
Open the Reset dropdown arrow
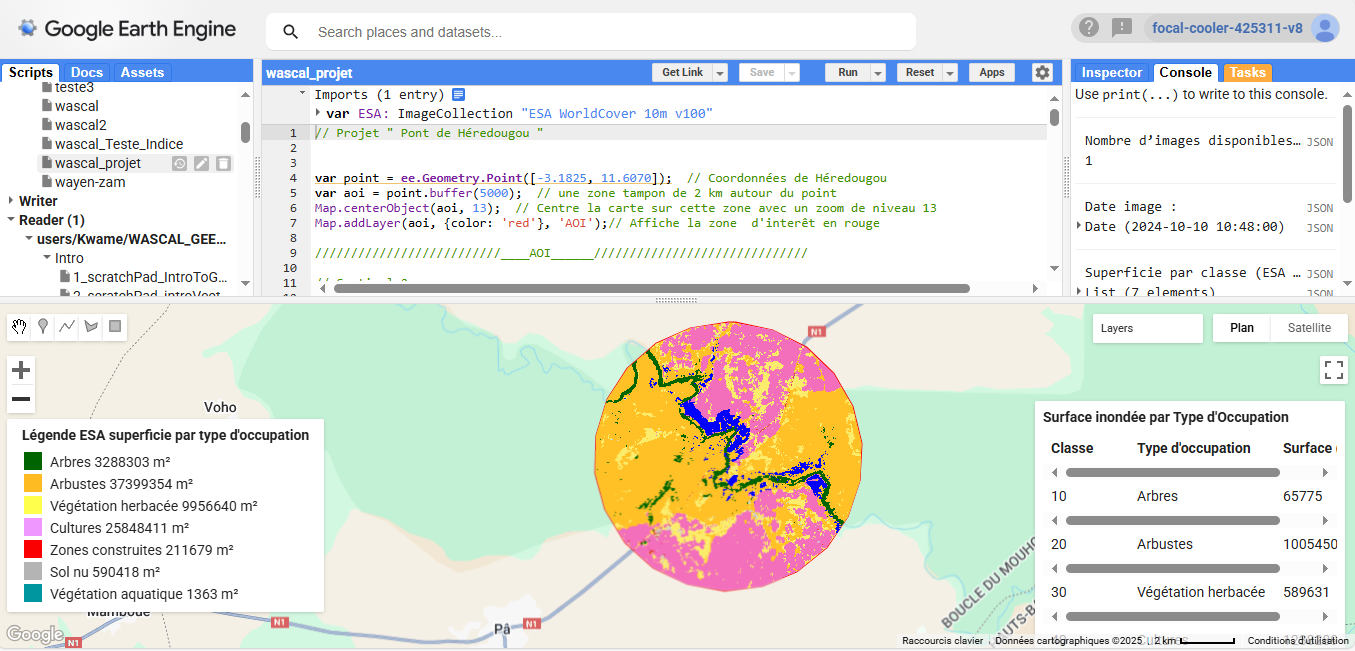950,73
